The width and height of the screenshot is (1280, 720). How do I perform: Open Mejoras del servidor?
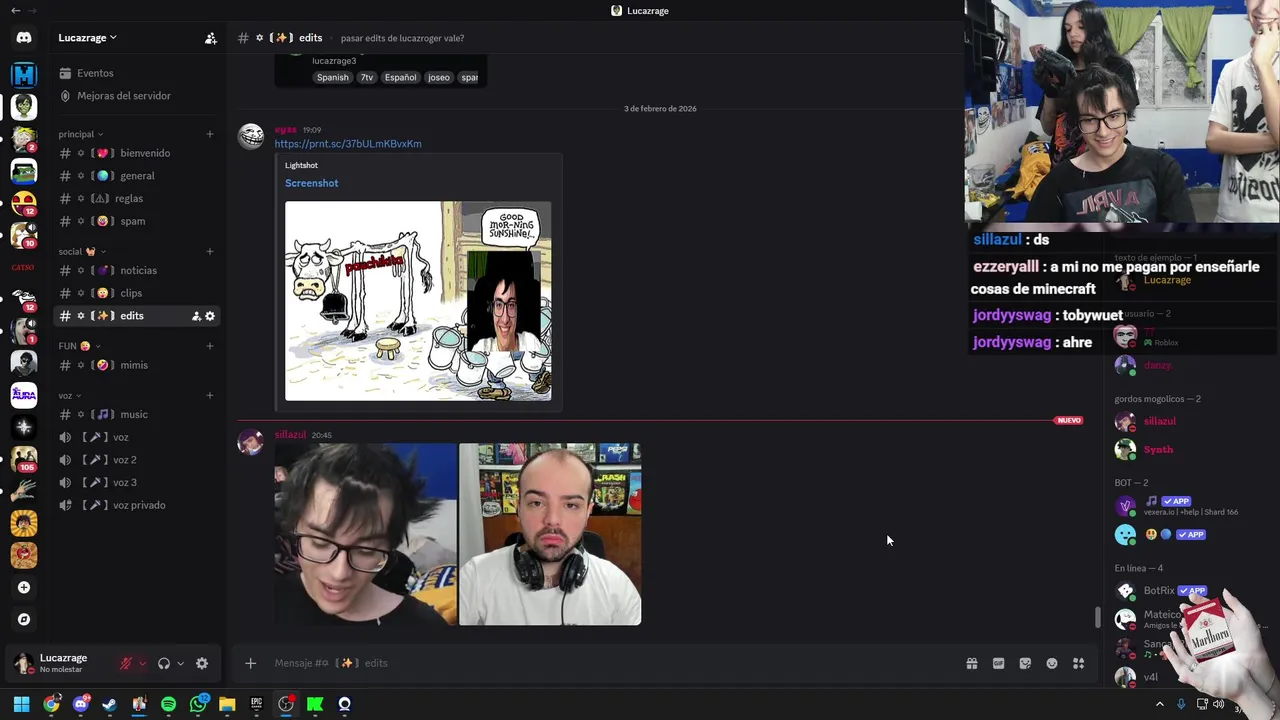pyautogui.click(x=124, y=96)
